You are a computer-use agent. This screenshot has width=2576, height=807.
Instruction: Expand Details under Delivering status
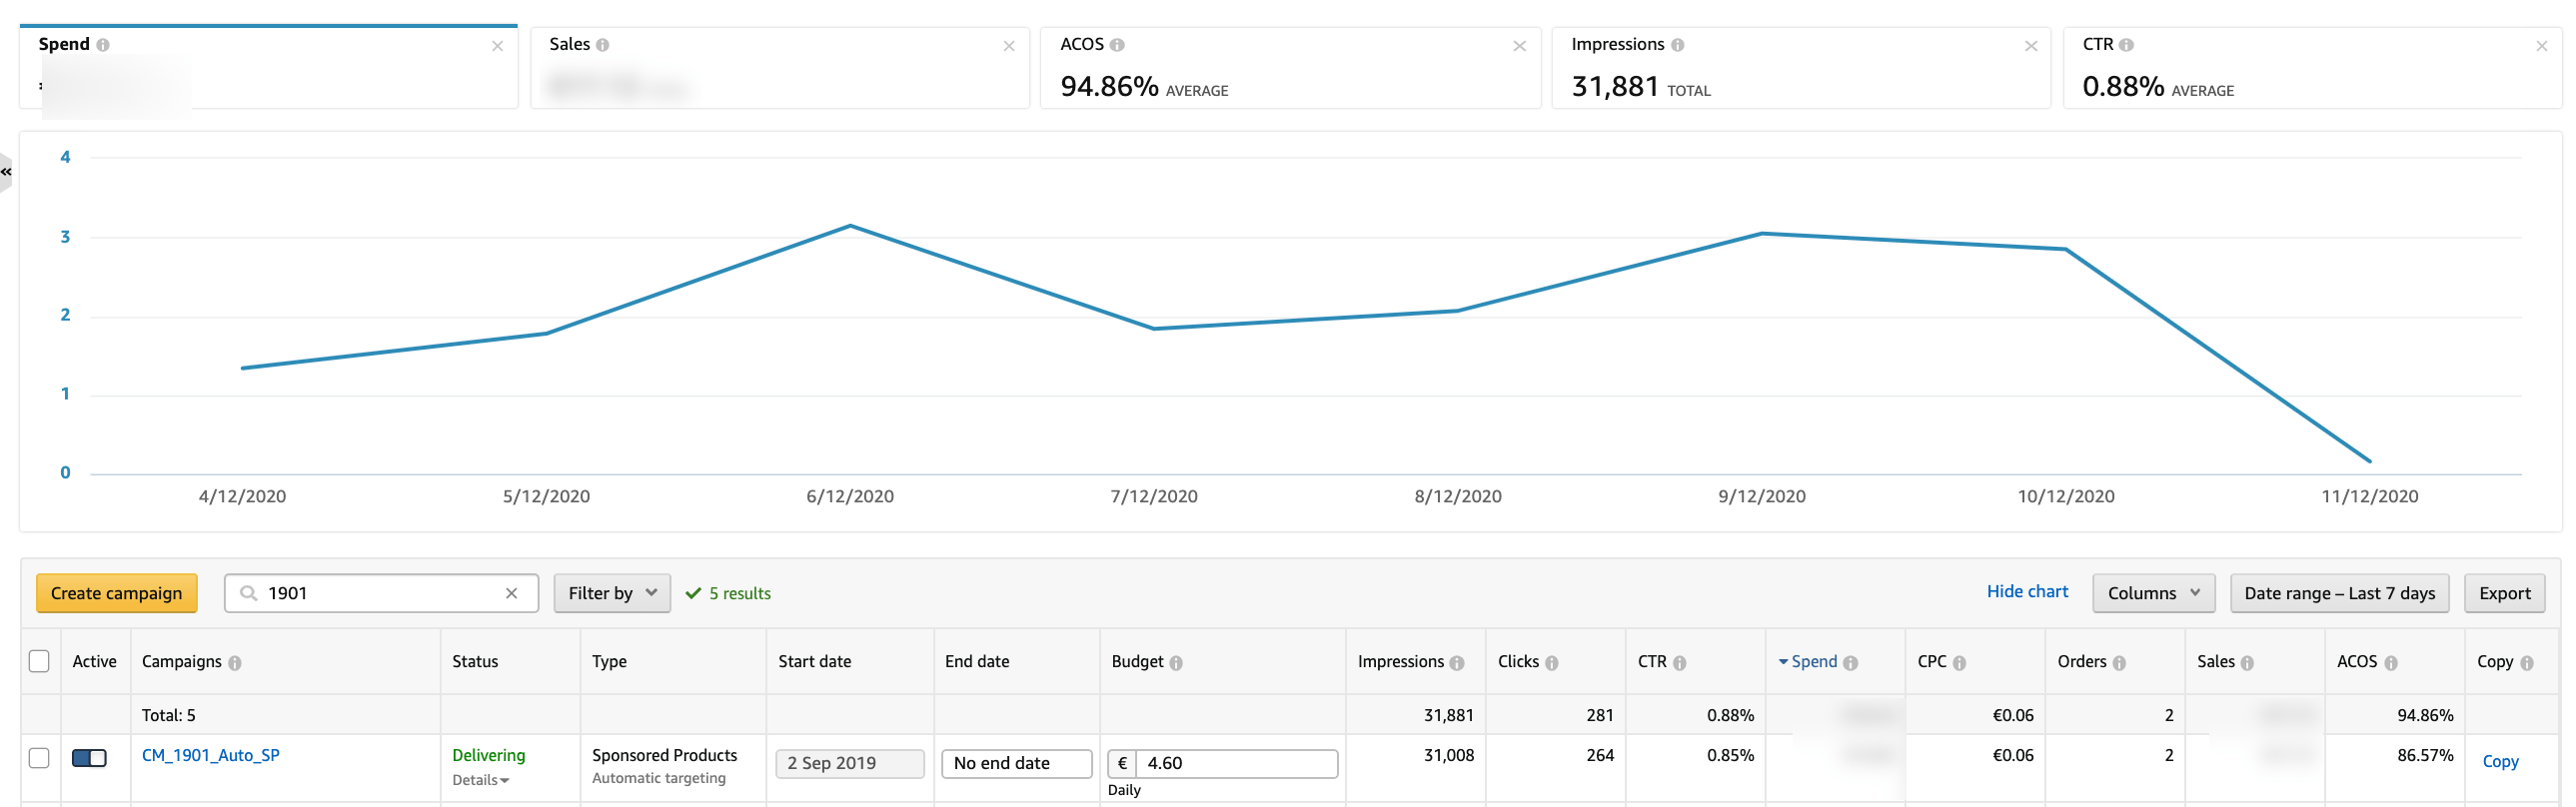pyautogui.click(x=480, y=780)
